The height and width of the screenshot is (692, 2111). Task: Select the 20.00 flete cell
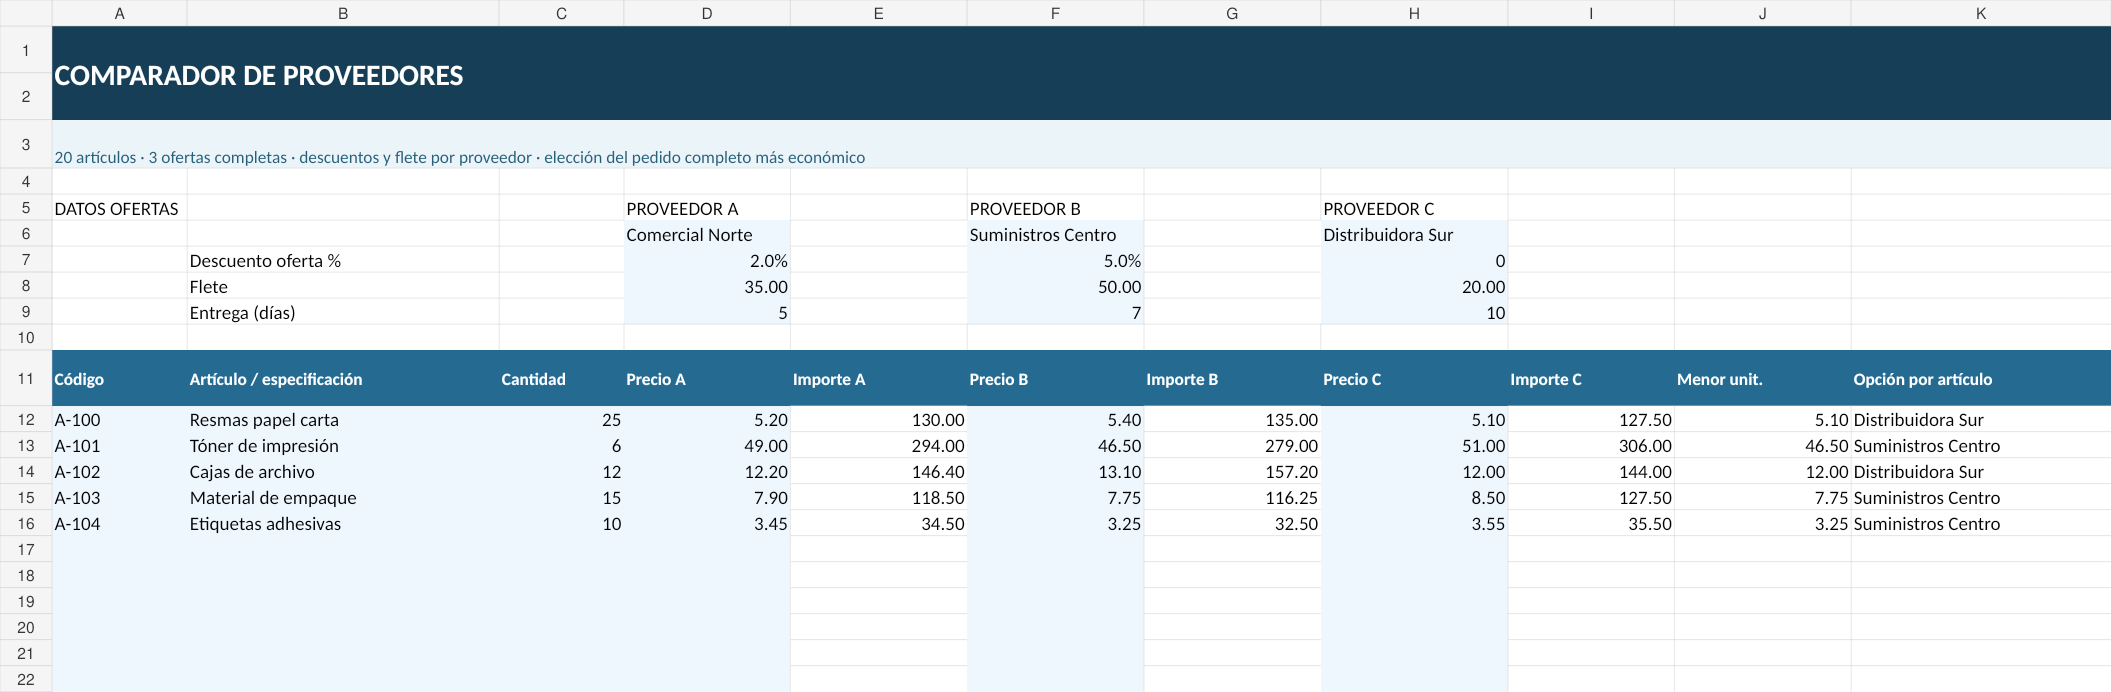[1414, 286]
